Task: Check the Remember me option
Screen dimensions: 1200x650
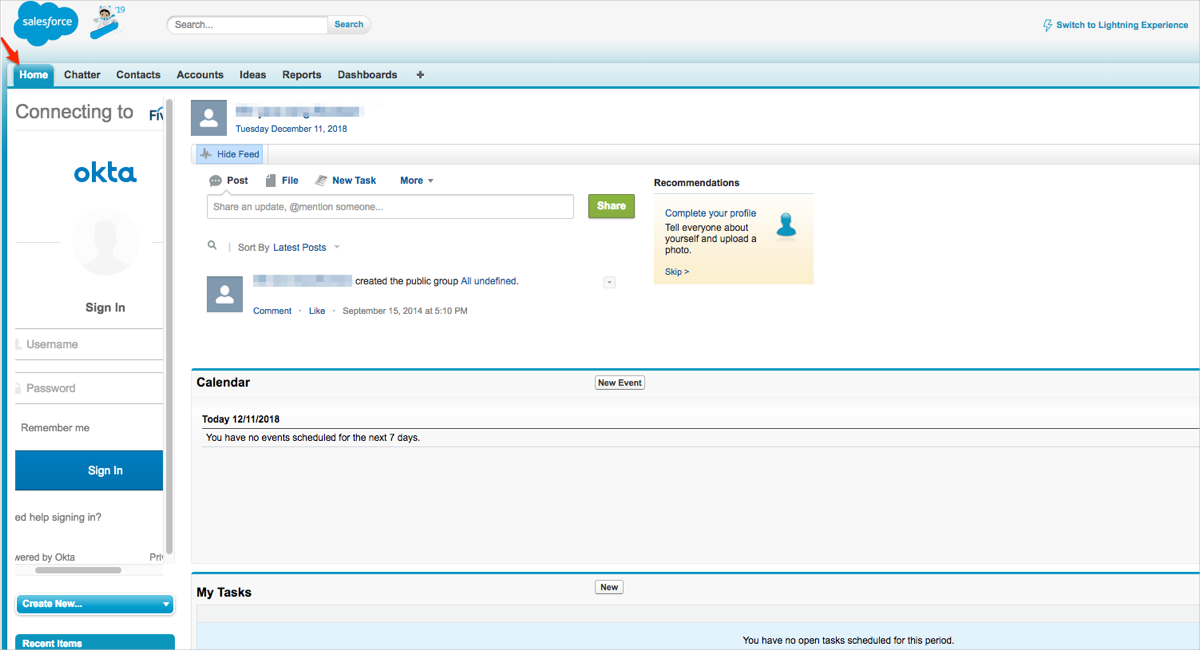Action: [x=54, y=428]
